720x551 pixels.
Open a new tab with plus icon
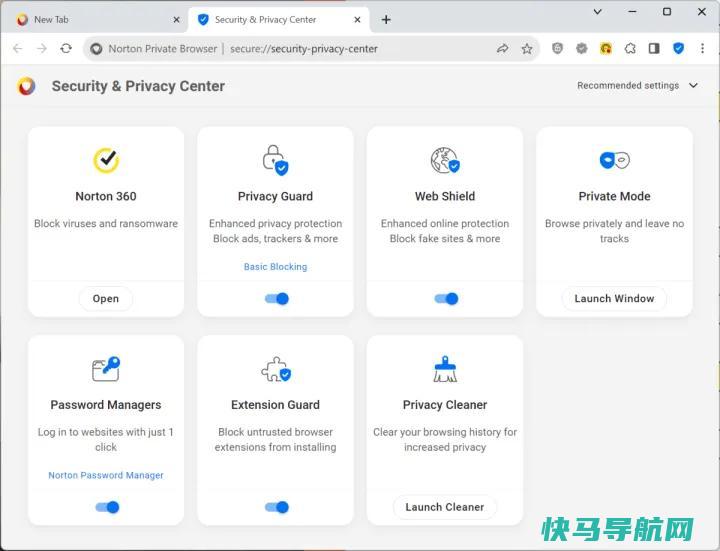386,19
